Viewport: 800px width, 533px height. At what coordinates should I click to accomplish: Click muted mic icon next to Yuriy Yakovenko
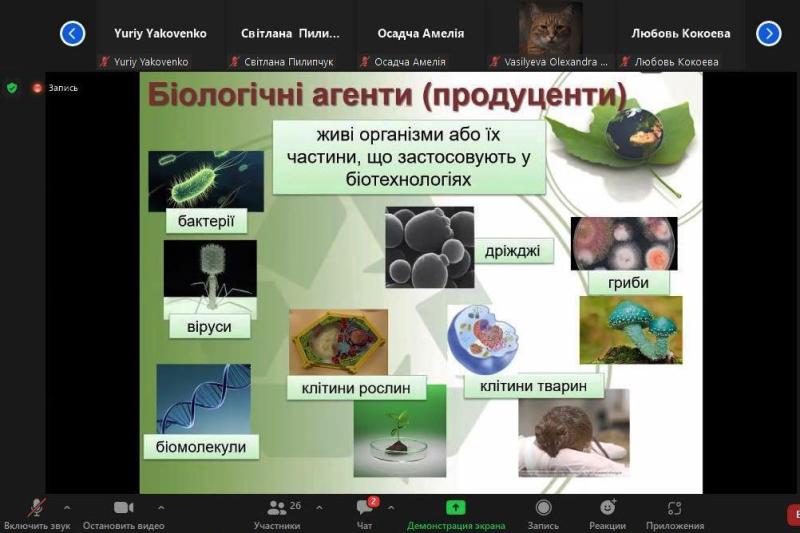tap(105, 62)
